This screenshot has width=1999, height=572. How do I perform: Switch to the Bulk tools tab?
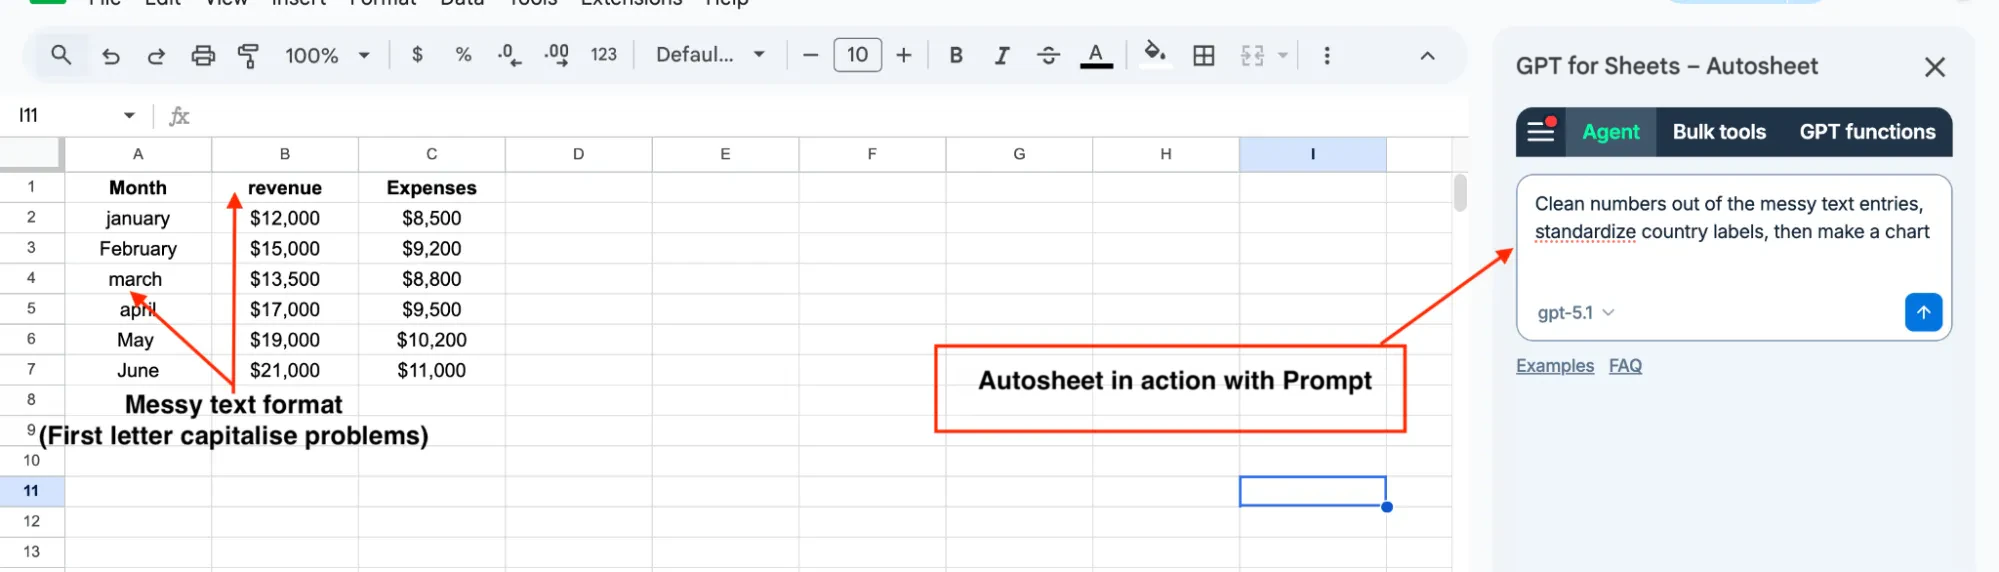1719,132
